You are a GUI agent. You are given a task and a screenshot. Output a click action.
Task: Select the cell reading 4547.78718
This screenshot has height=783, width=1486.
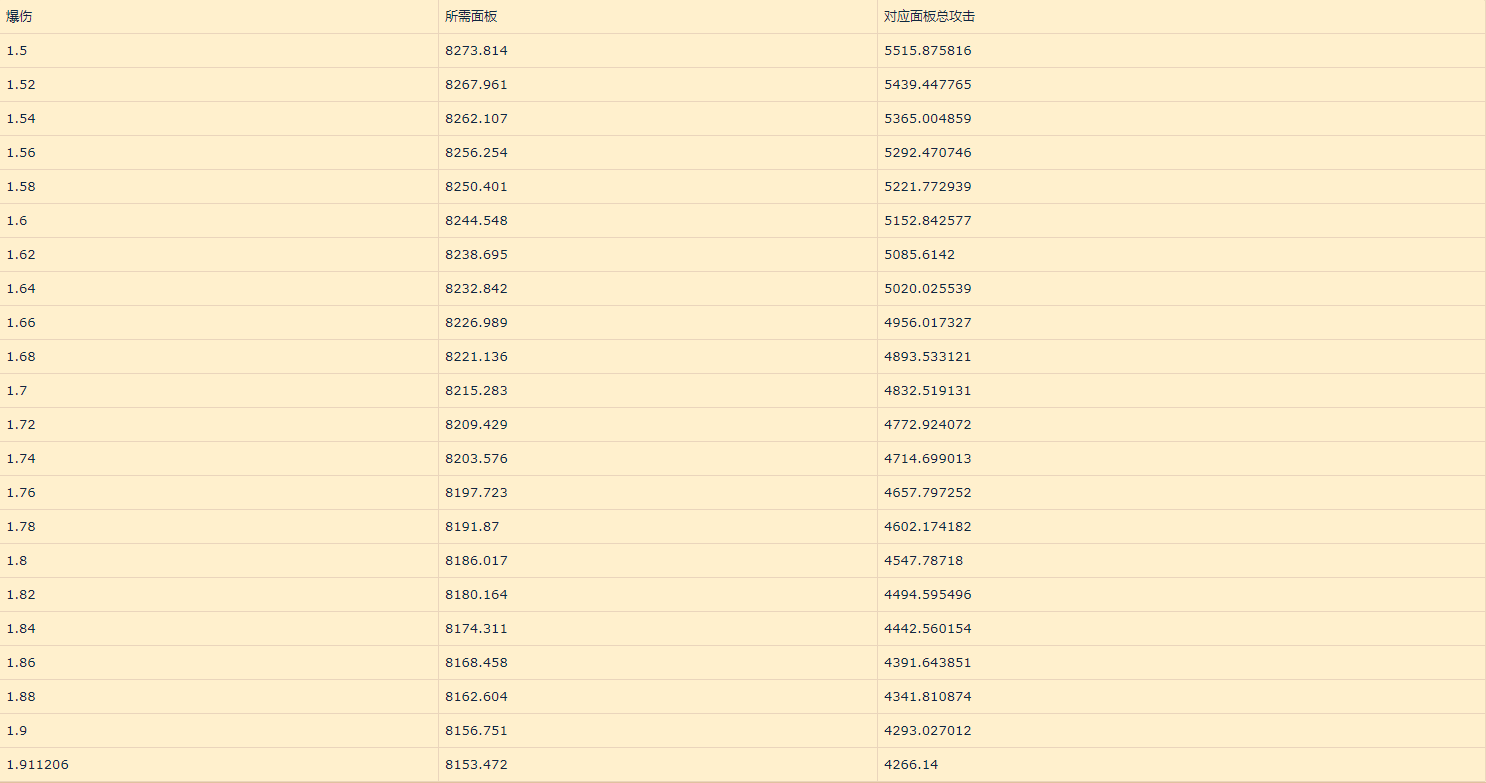point(1182,560)
